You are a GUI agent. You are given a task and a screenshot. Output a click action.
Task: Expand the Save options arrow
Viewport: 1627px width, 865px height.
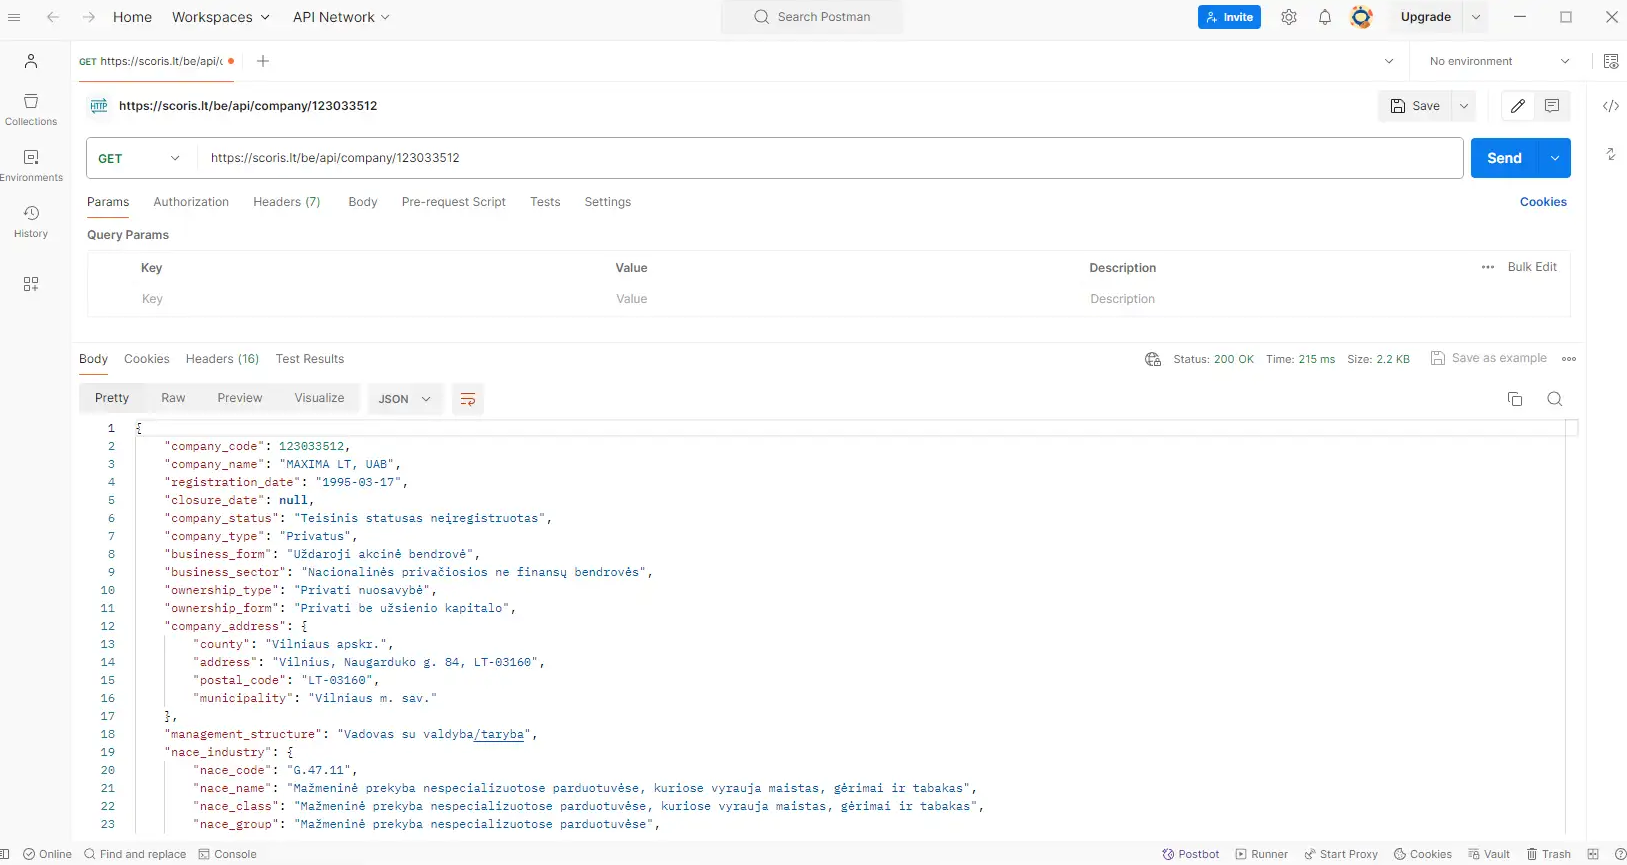(1464, 106)
